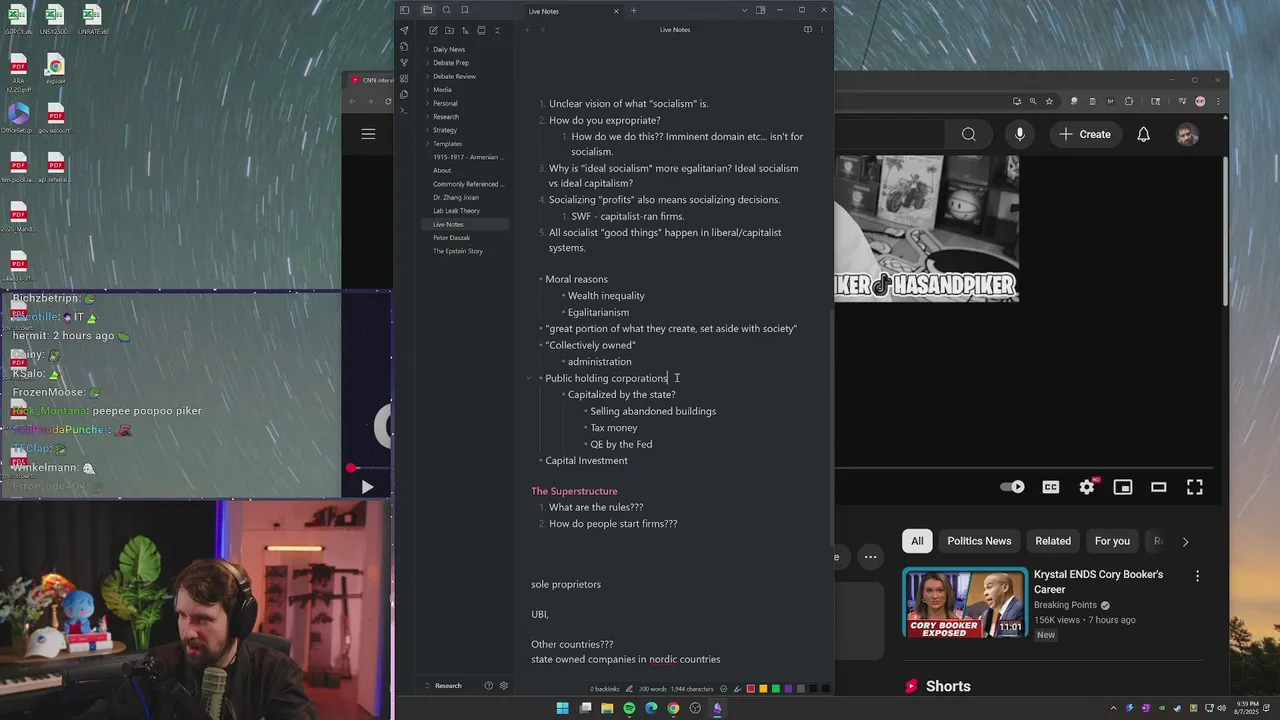Screen dimensions: 1280x720
Task: Open YouTube account avatar menu
Action: tap(1187, 134)
